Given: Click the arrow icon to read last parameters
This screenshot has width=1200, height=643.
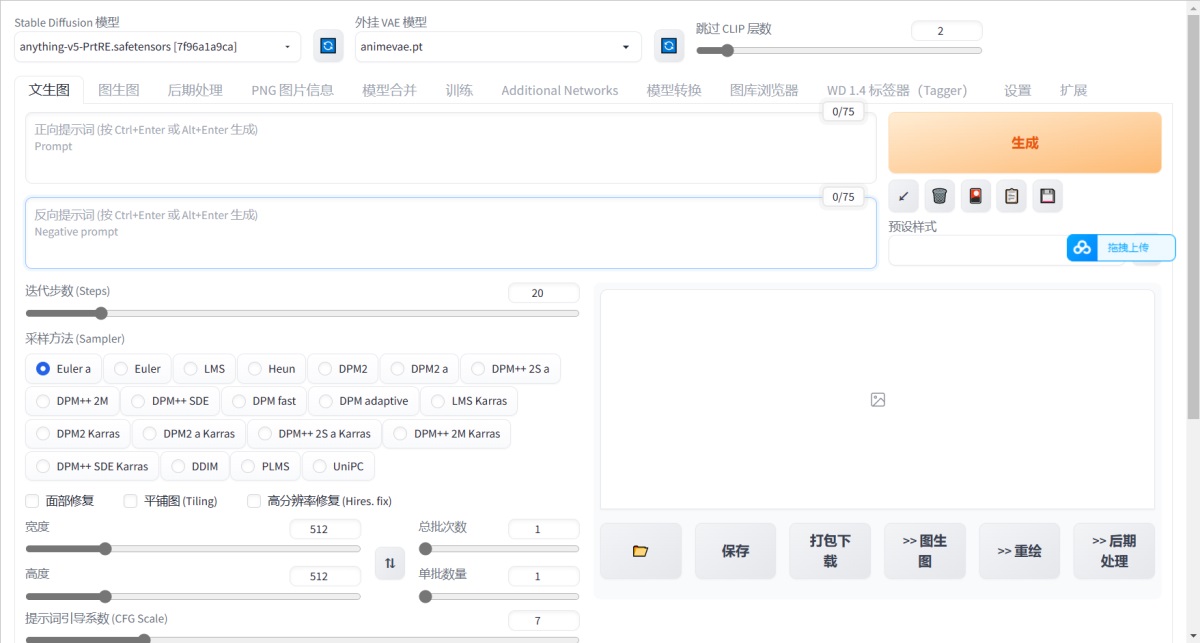Looking at the screenshot, I should click(903, 196).
